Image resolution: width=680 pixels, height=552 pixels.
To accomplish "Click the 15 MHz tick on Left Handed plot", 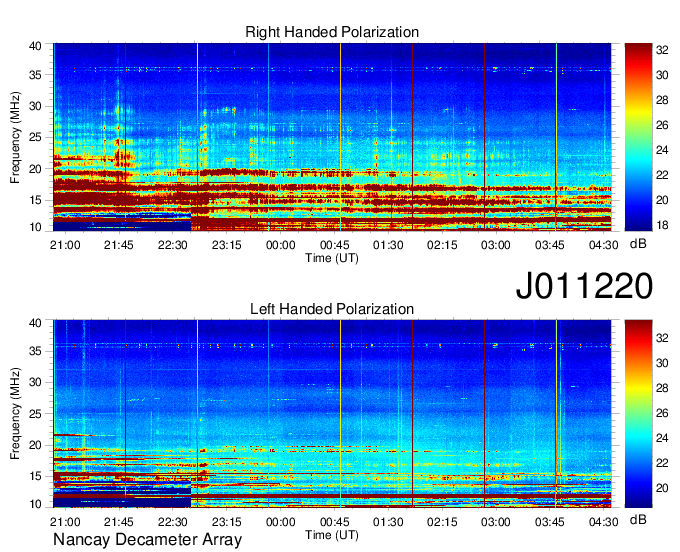I will click(35, 477).
